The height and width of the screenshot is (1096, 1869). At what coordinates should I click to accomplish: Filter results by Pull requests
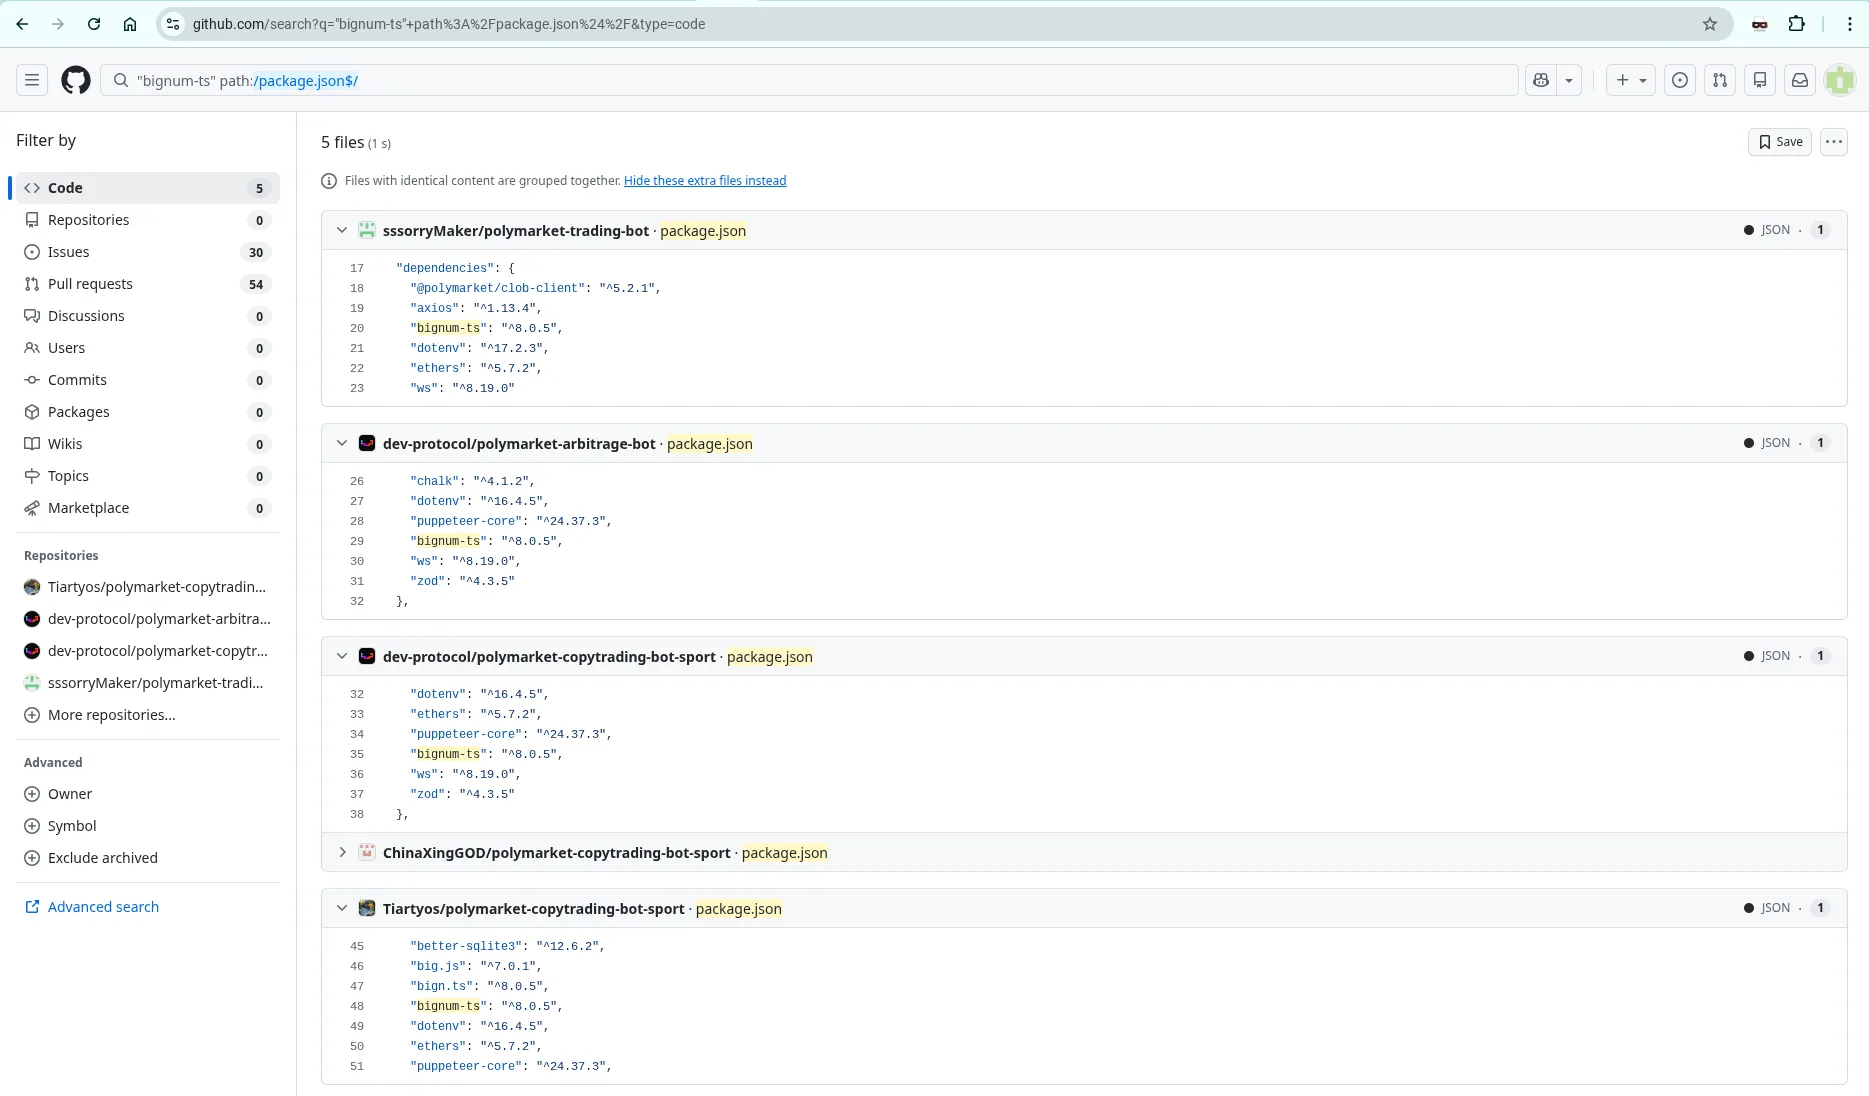click(90, 284)
